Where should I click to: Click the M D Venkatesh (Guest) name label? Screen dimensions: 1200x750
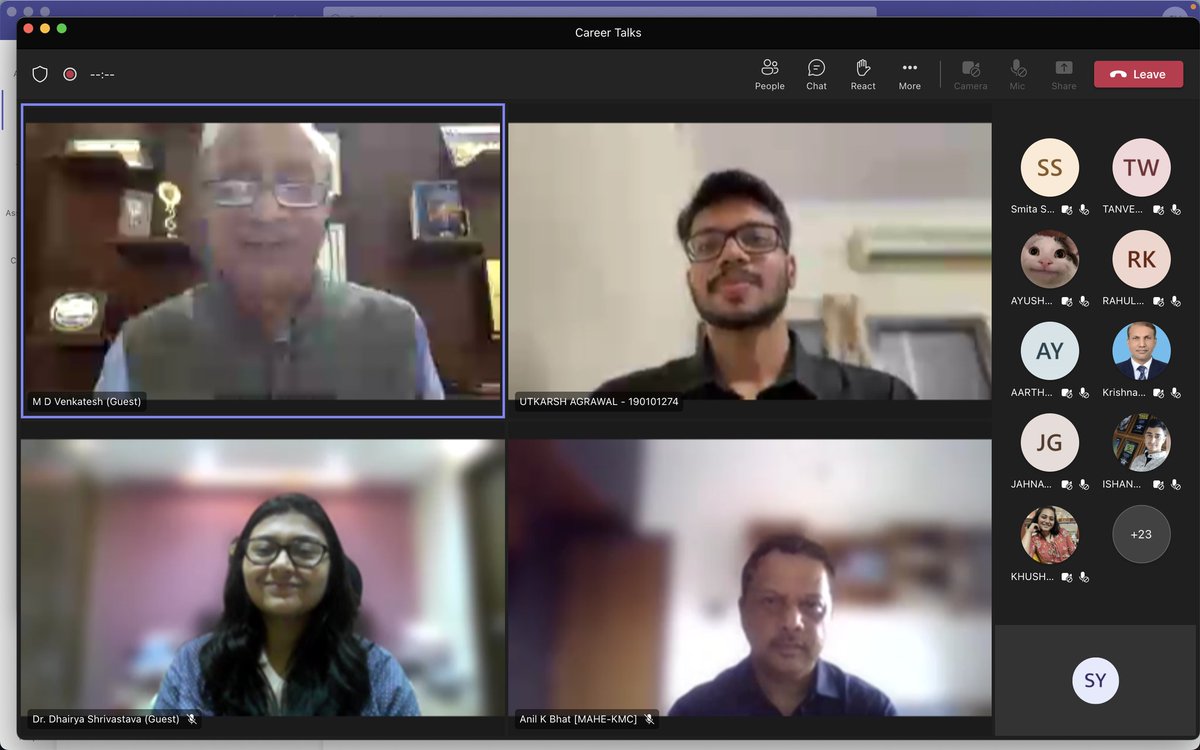click(x=87, y=402)
